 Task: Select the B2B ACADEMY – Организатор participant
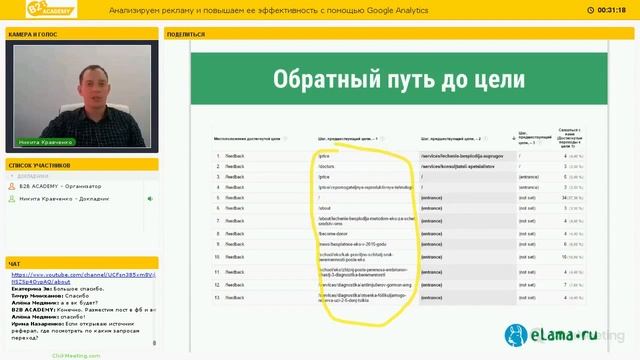pyautogui.click(x=60, y=186)
